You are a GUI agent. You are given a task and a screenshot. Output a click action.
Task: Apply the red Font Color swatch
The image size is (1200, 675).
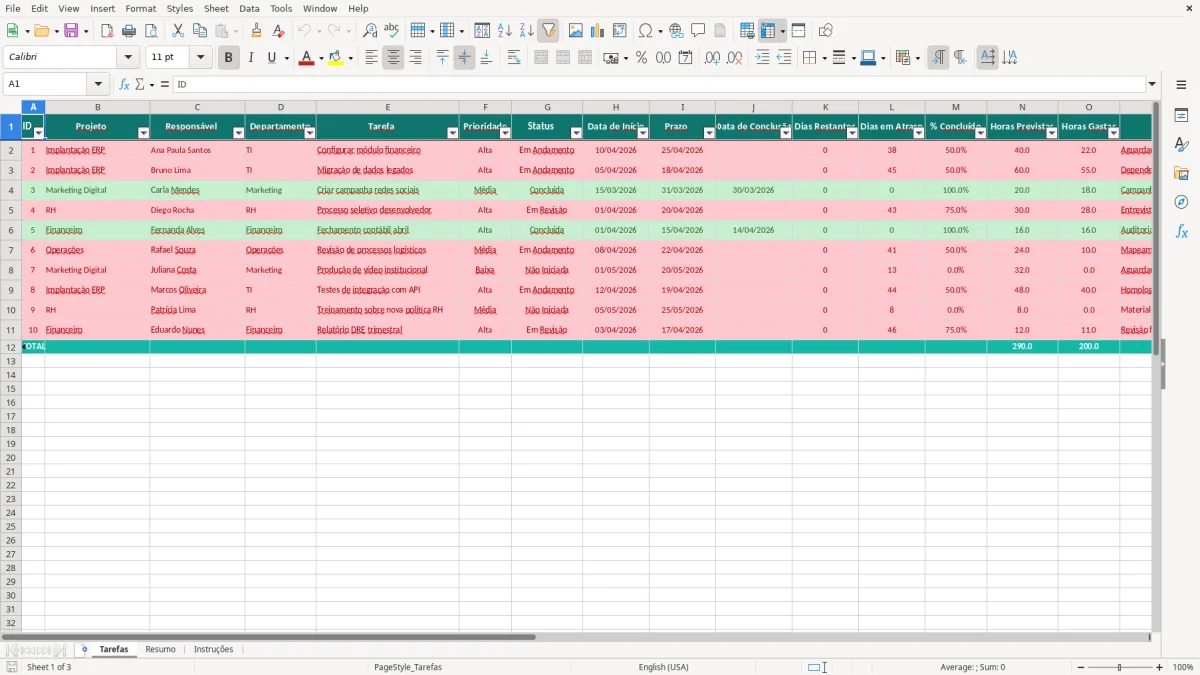(x=306, y=58)
